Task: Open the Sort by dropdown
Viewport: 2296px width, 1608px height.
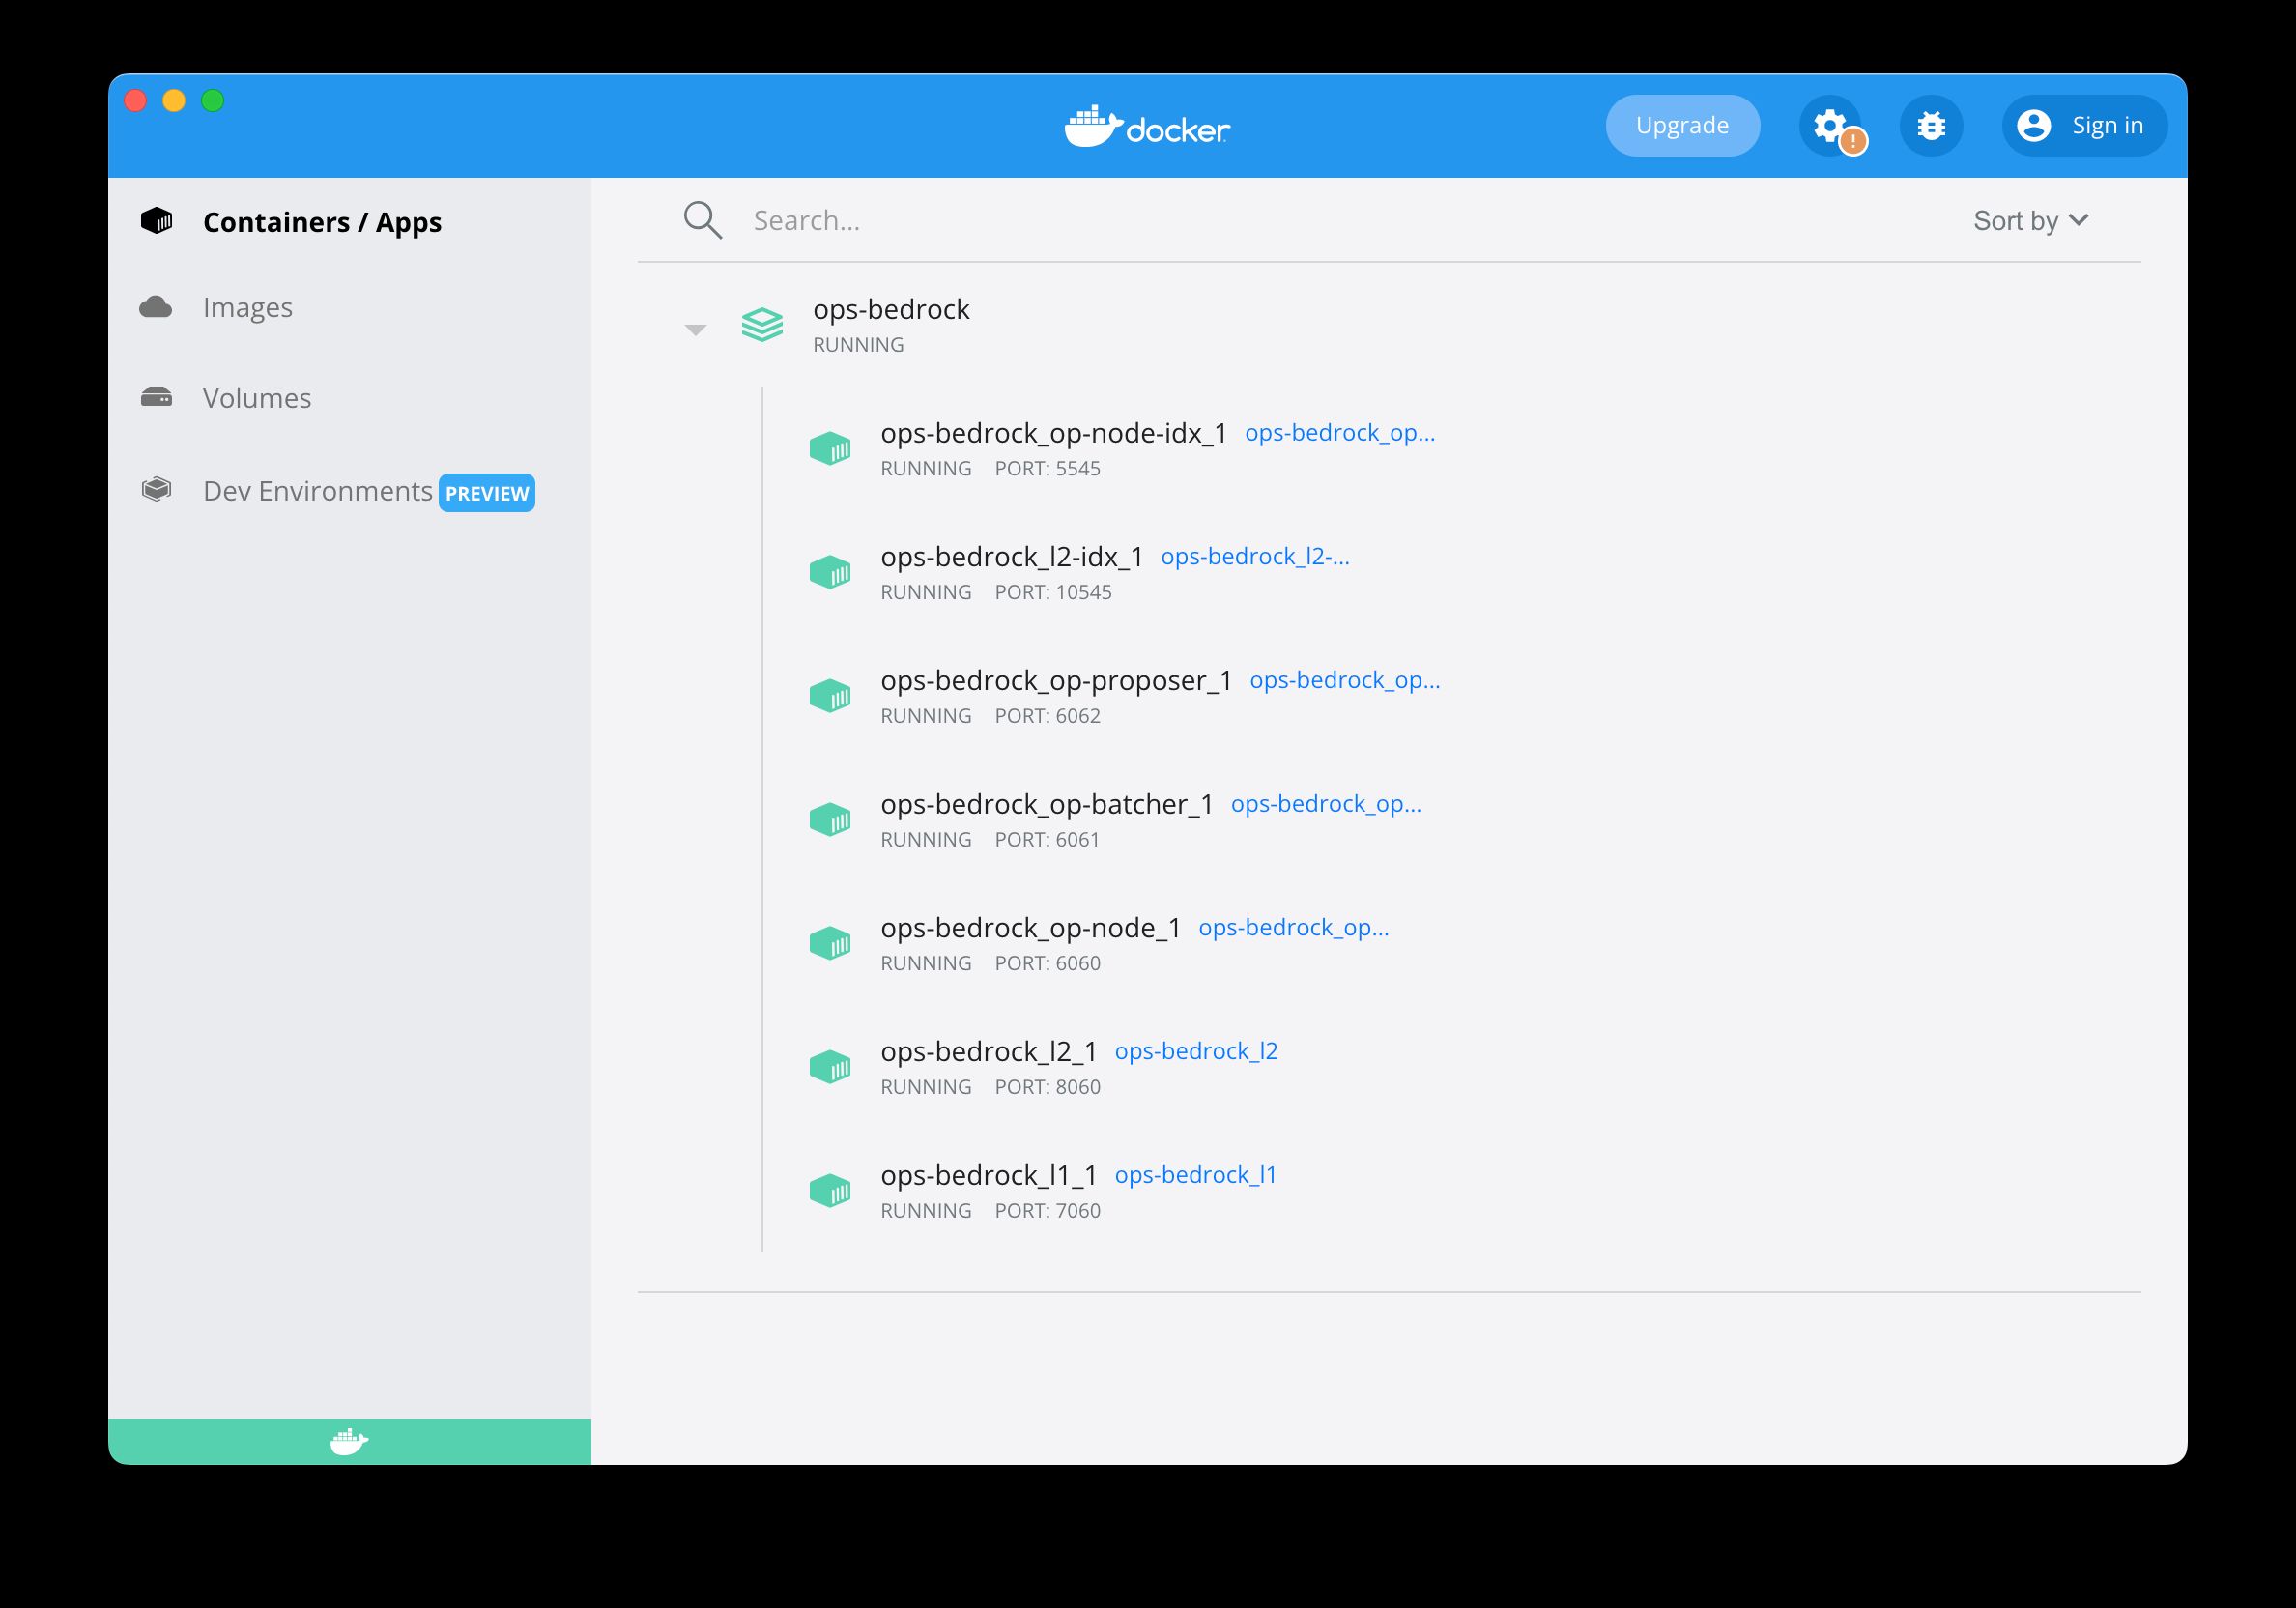Action: pyautogui.click(x=2030, y=221)
